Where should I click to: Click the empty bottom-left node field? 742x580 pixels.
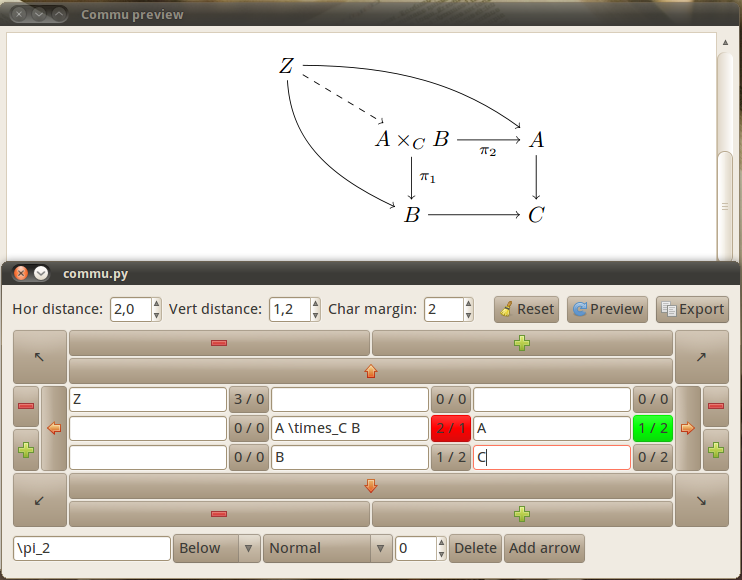148,457
